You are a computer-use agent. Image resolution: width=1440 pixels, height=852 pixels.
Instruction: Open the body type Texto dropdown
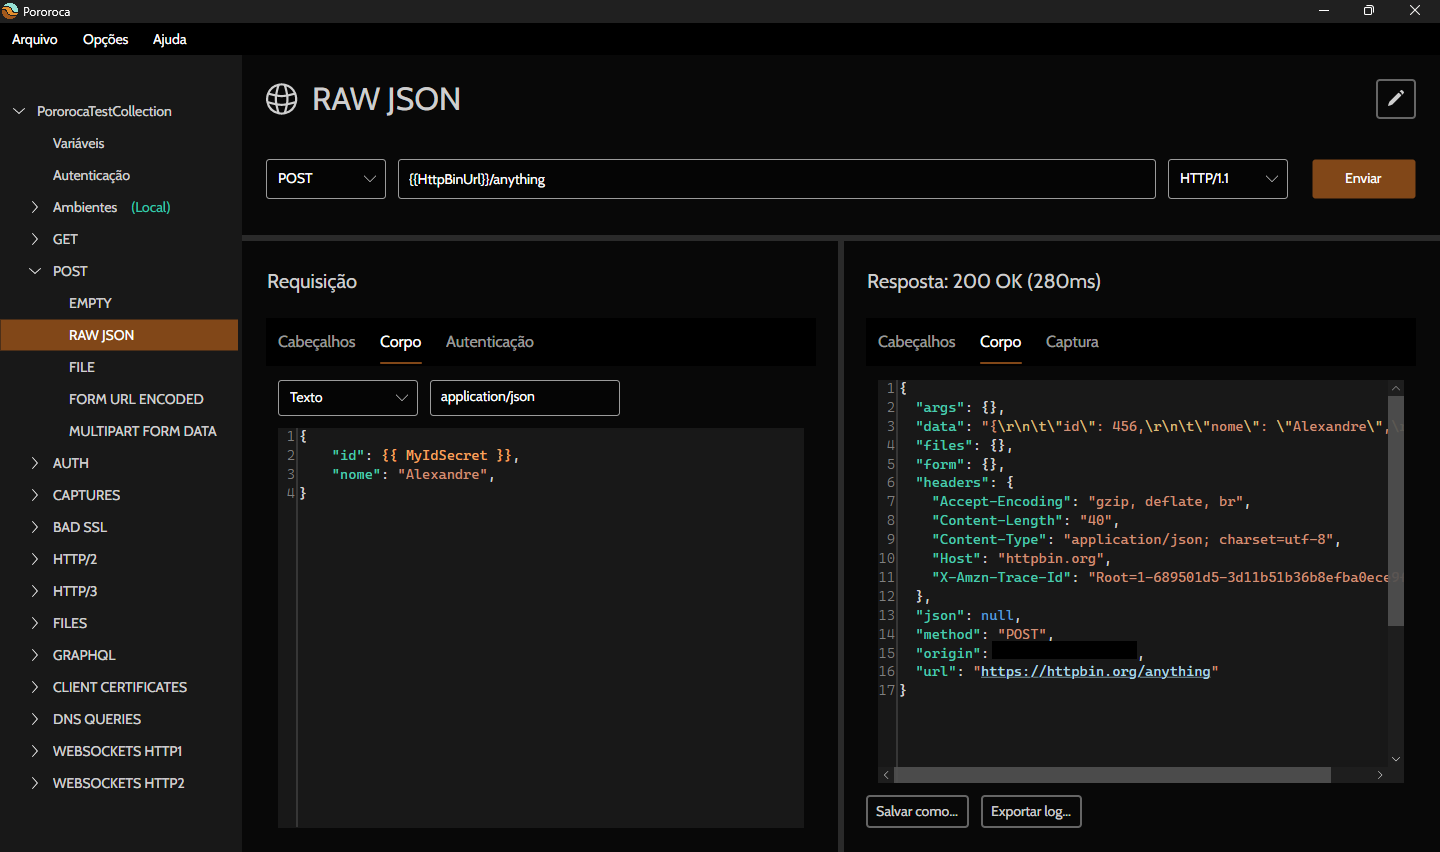[347, 397]
